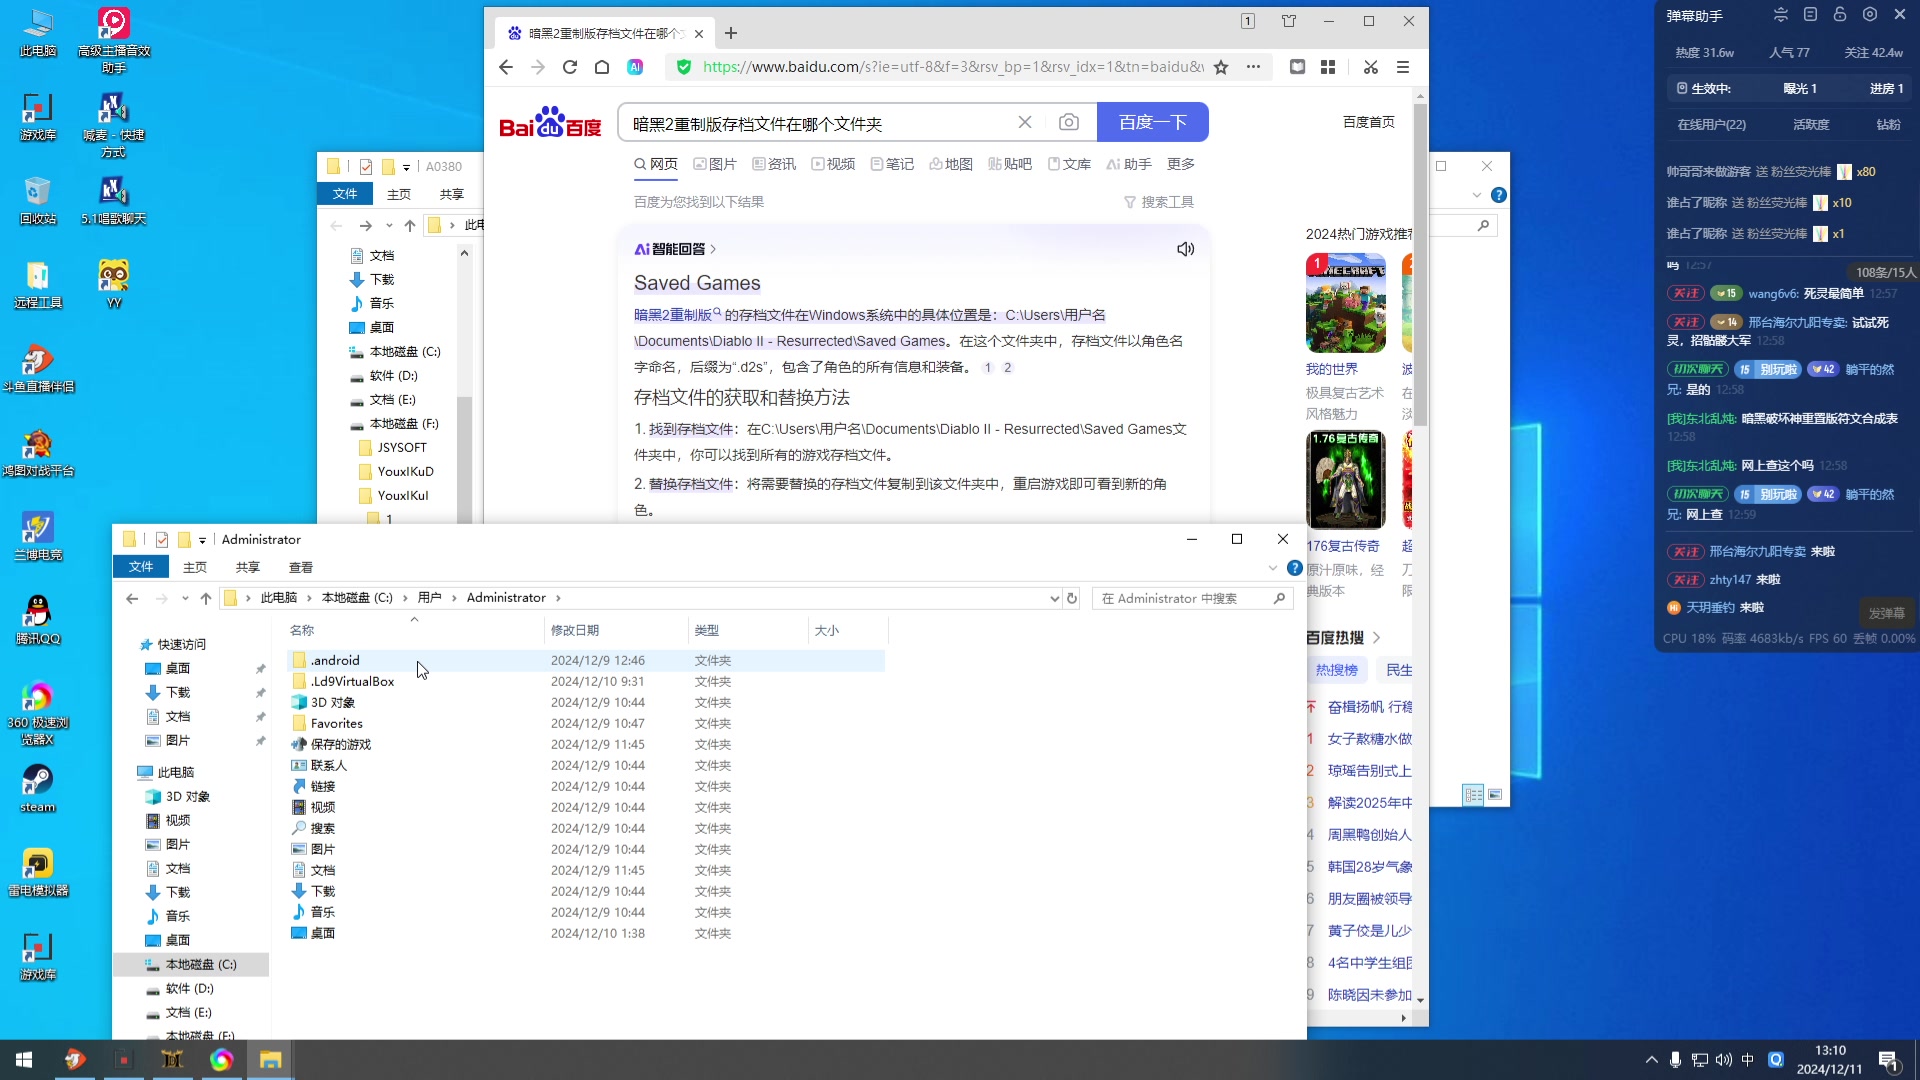Play the AI answer audio with speaker icon
Viewport: 1920px width, 1080px height.
pos(1185,249)
